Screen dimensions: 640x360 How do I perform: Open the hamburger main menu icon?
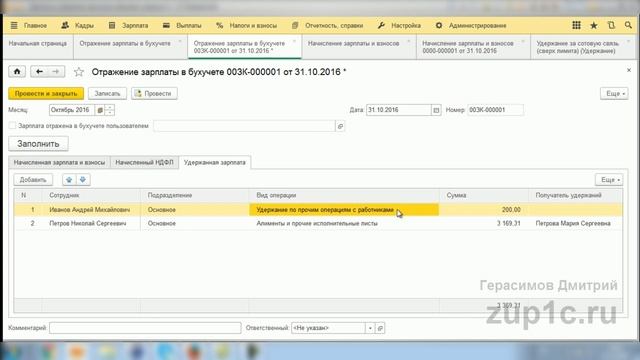(x=14, y=25)
